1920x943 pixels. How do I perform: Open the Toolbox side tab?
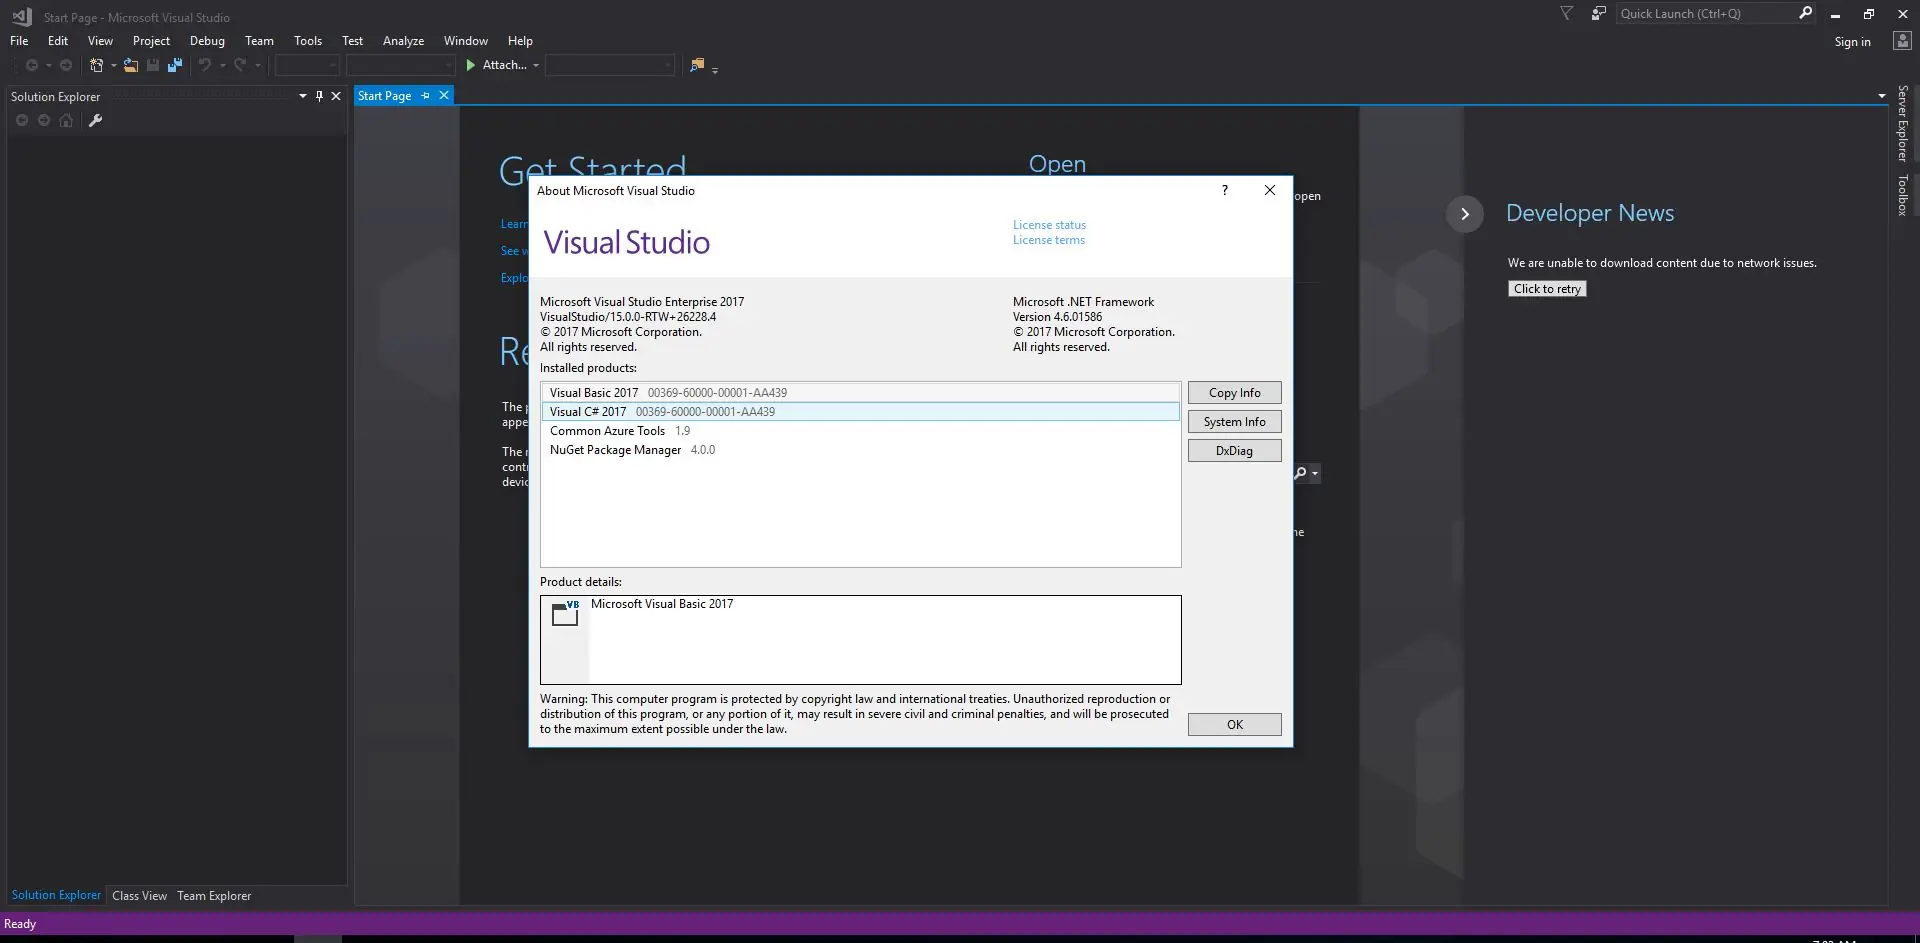(1902, 195)
